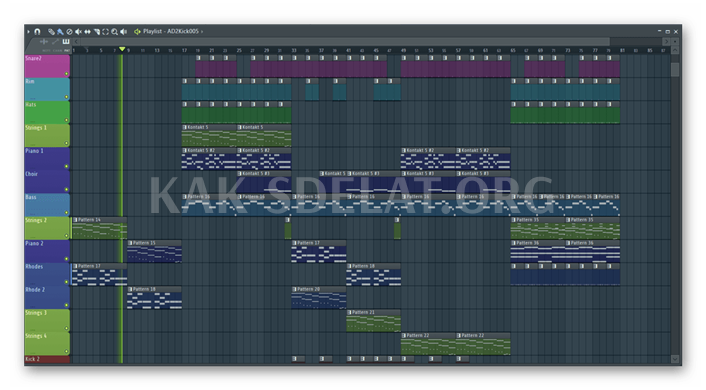Mute the Bass track green dot
706x390 pixels.
click(x=66, y=213)
